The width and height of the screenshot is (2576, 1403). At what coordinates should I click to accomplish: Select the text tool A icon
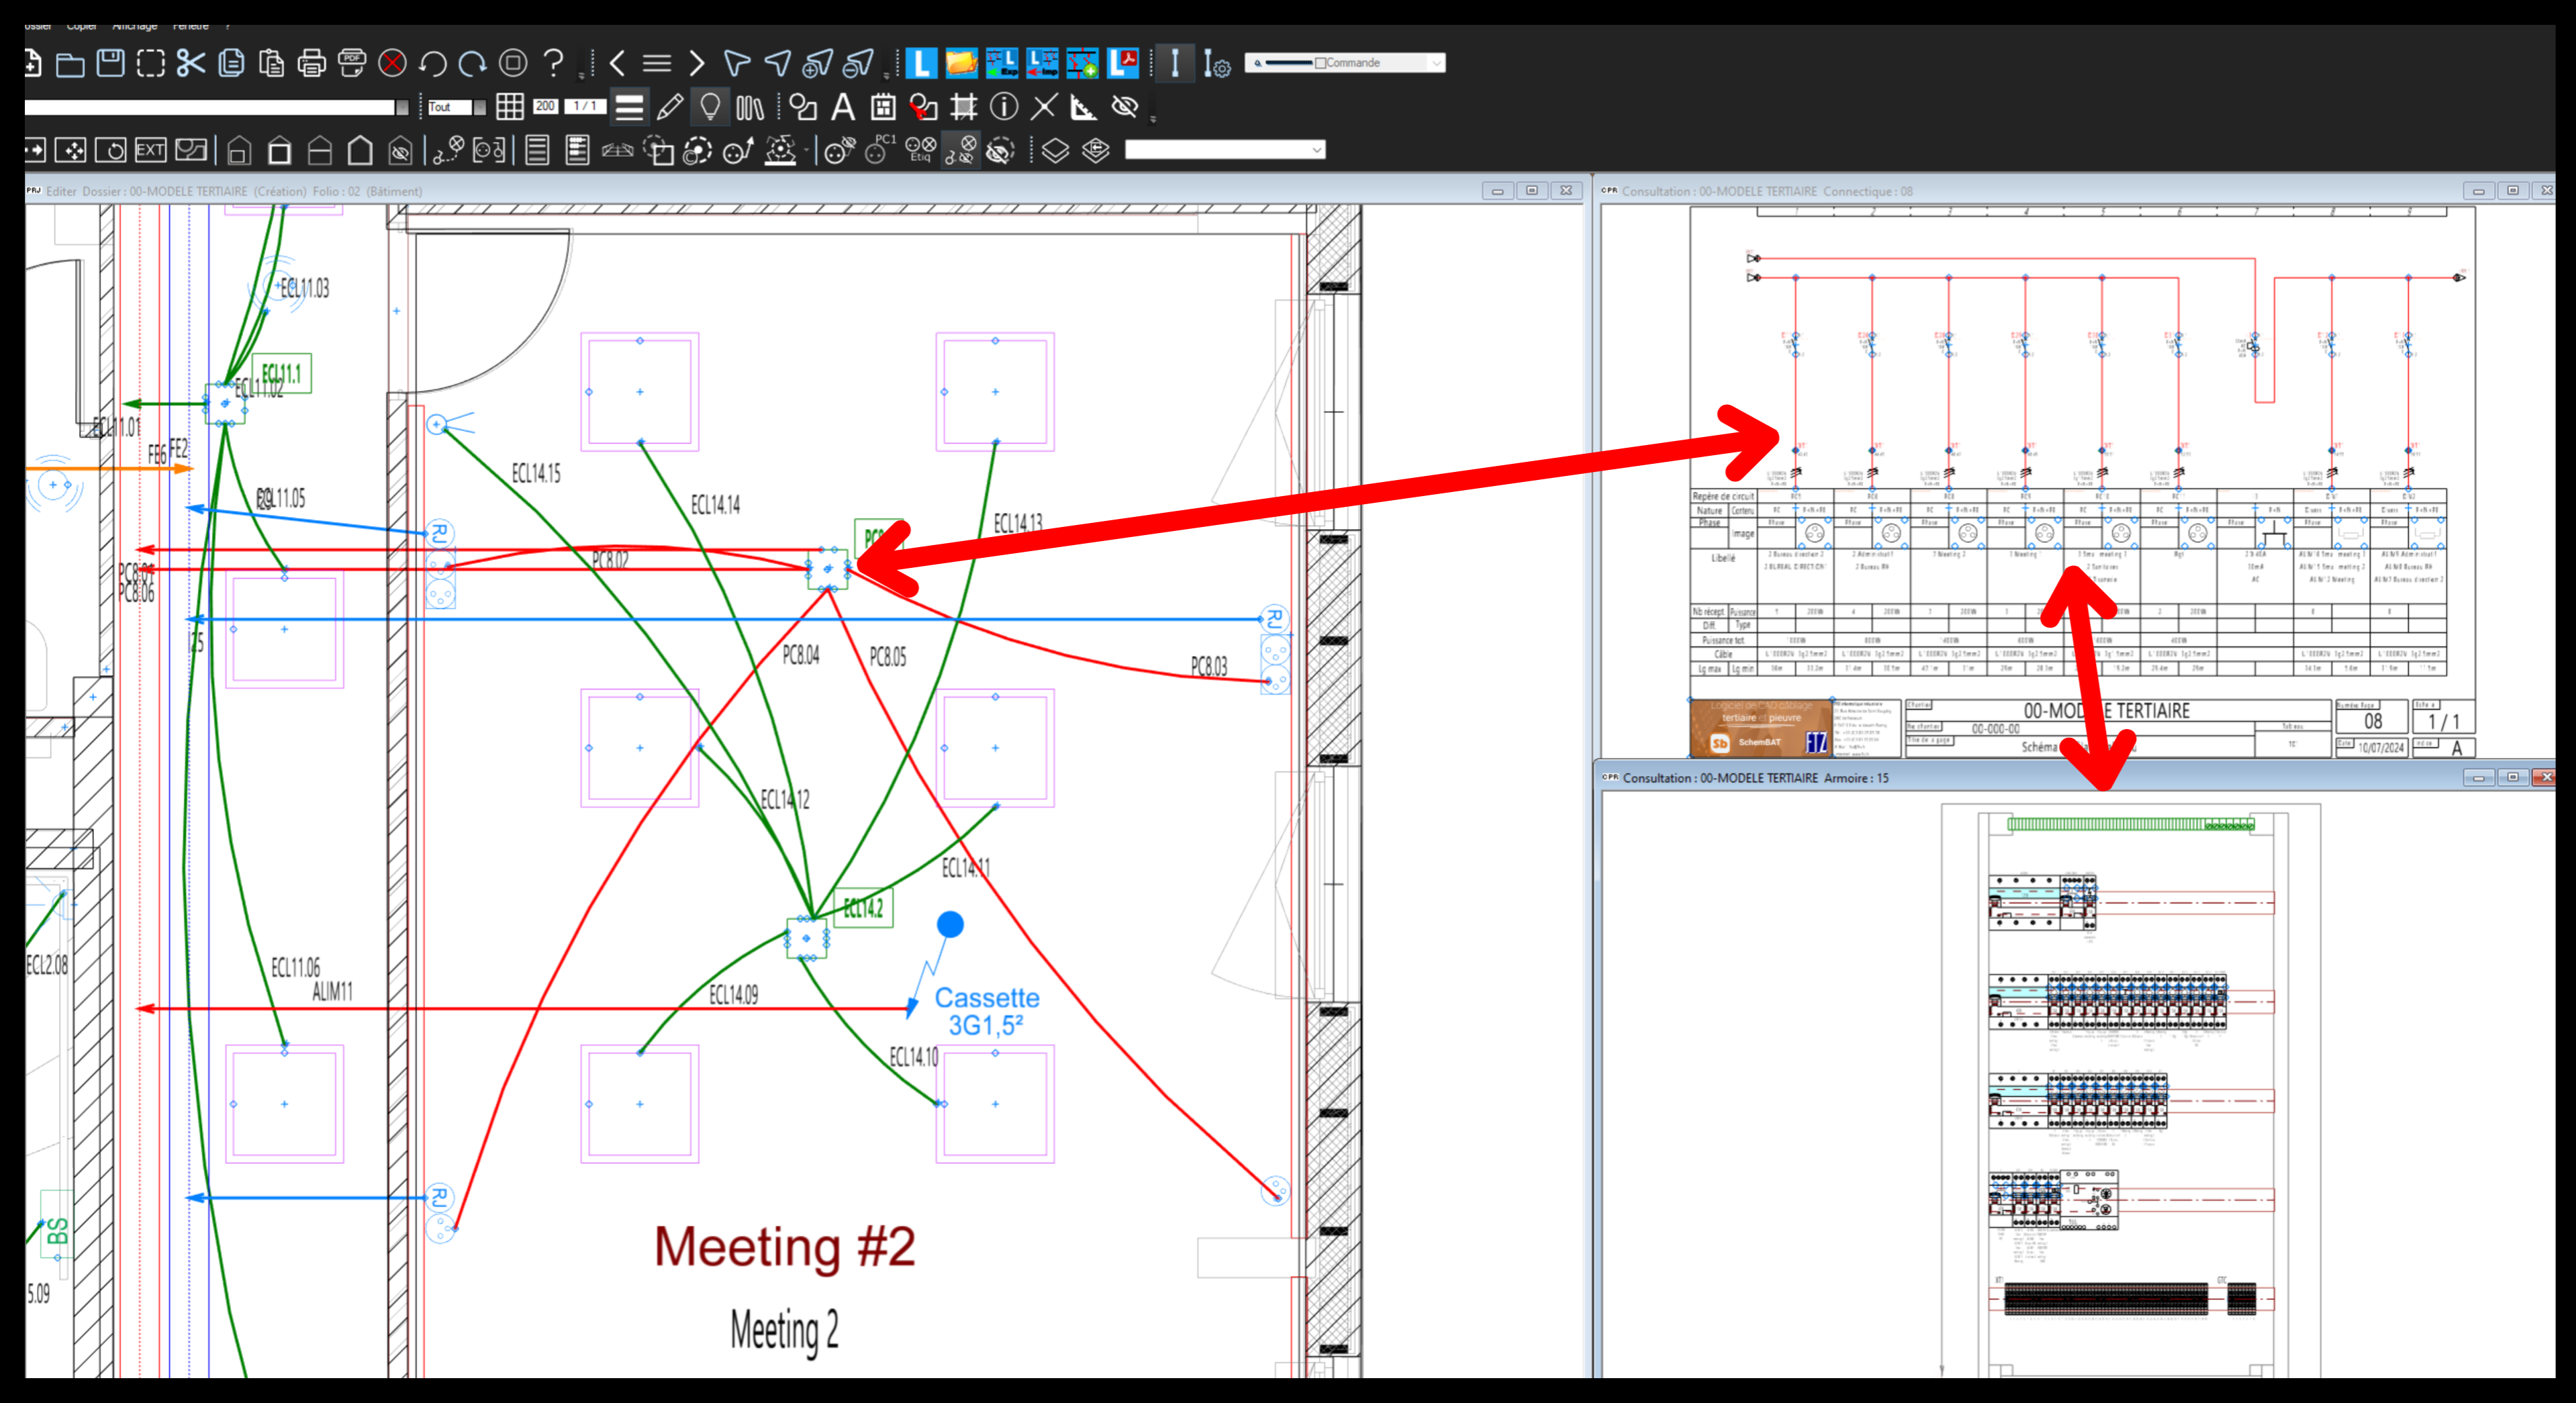(x=843, y=106)
